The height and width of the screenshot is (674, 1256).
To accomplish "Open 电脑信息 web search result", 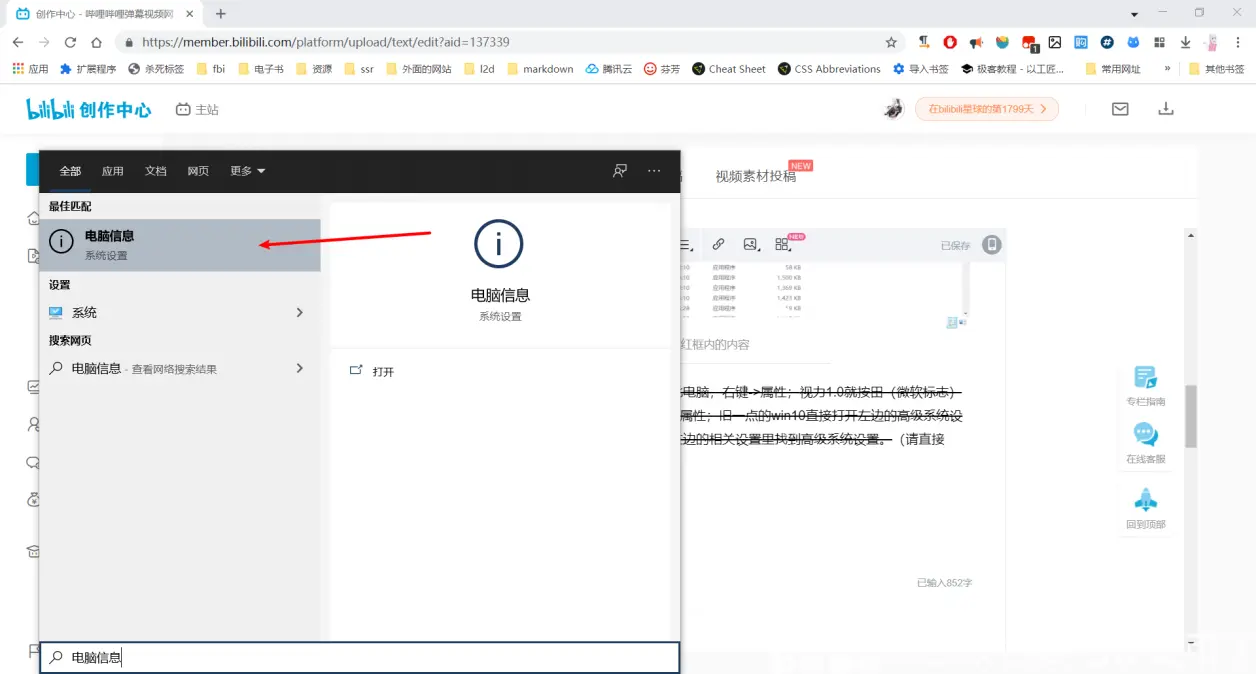I will pyautogui.click(x=180, y=369).
